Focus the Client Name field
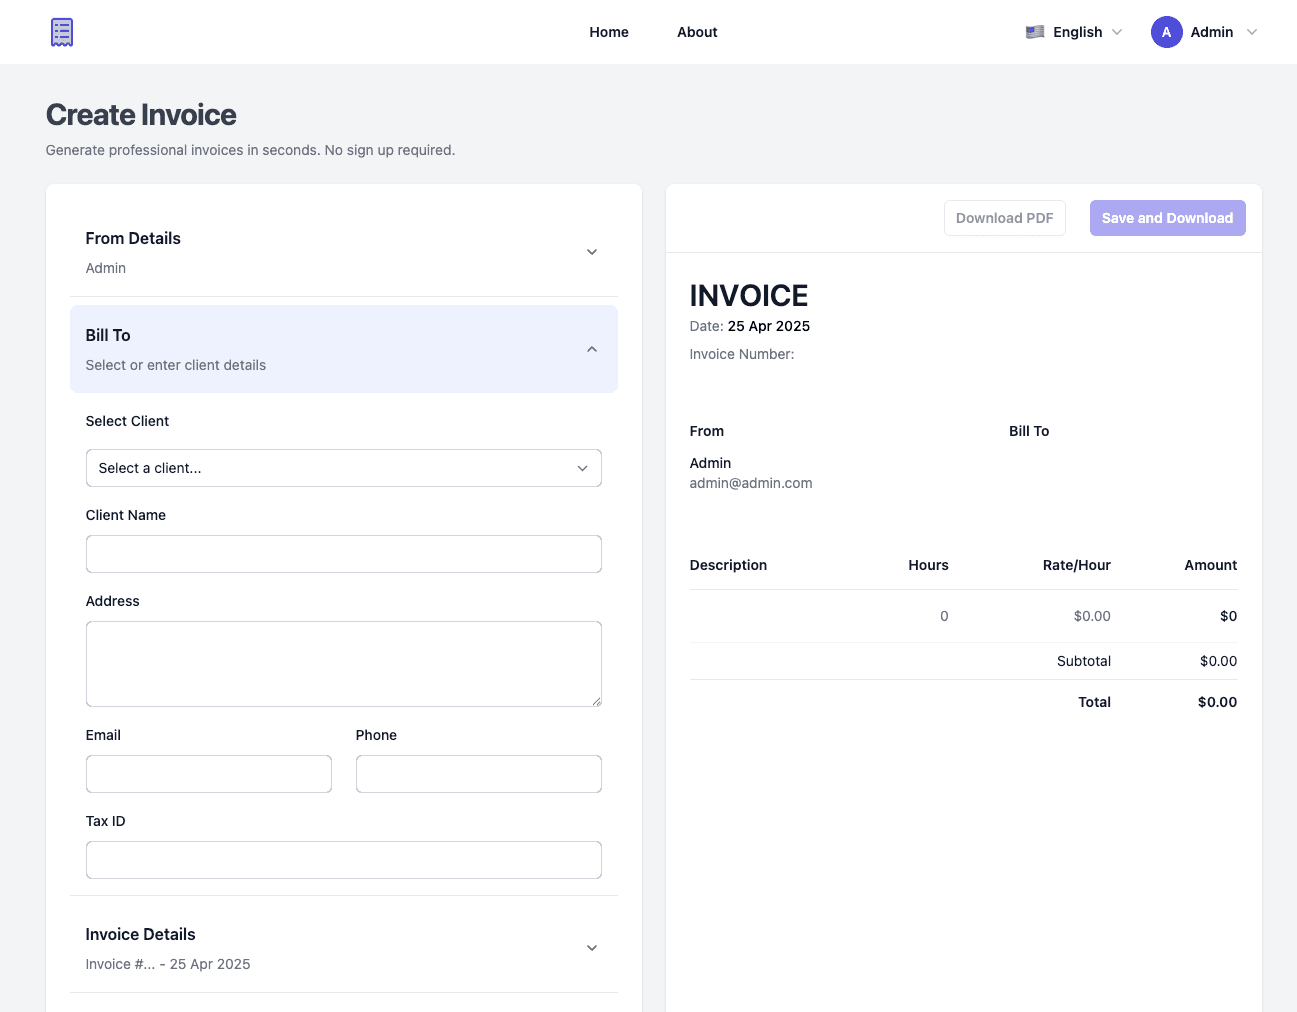The width and height of the screenshot is (1297, 1012). (344, 554)
